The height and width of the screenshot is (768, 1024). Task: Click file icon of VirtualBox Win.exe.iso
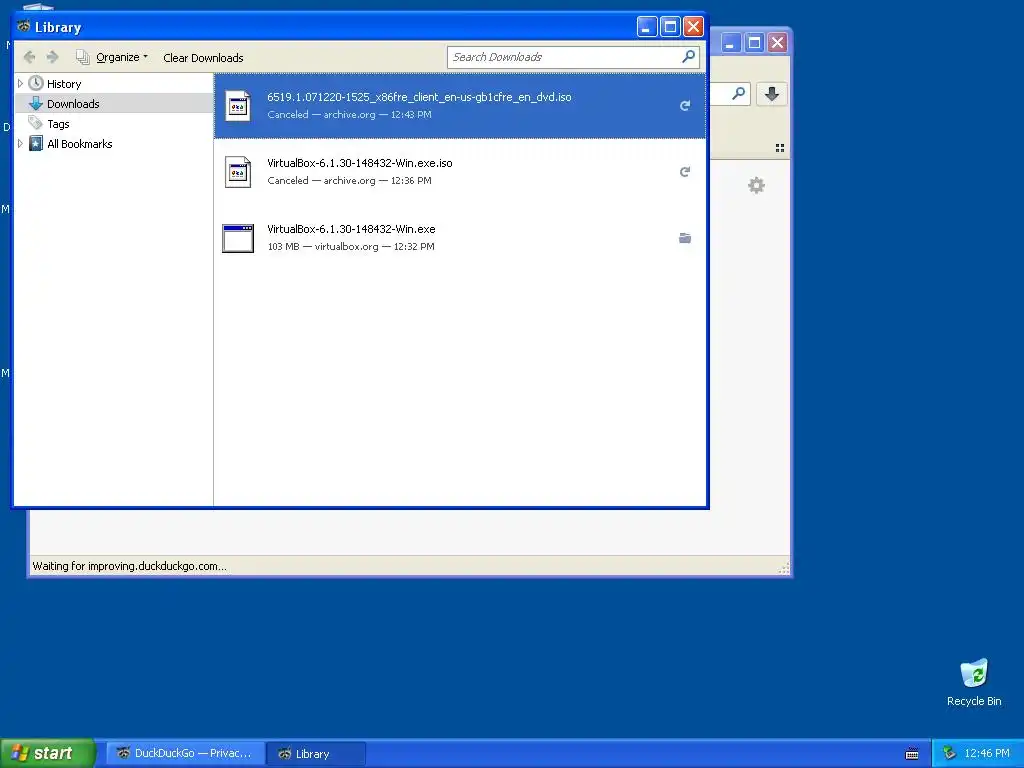point(238,172)
